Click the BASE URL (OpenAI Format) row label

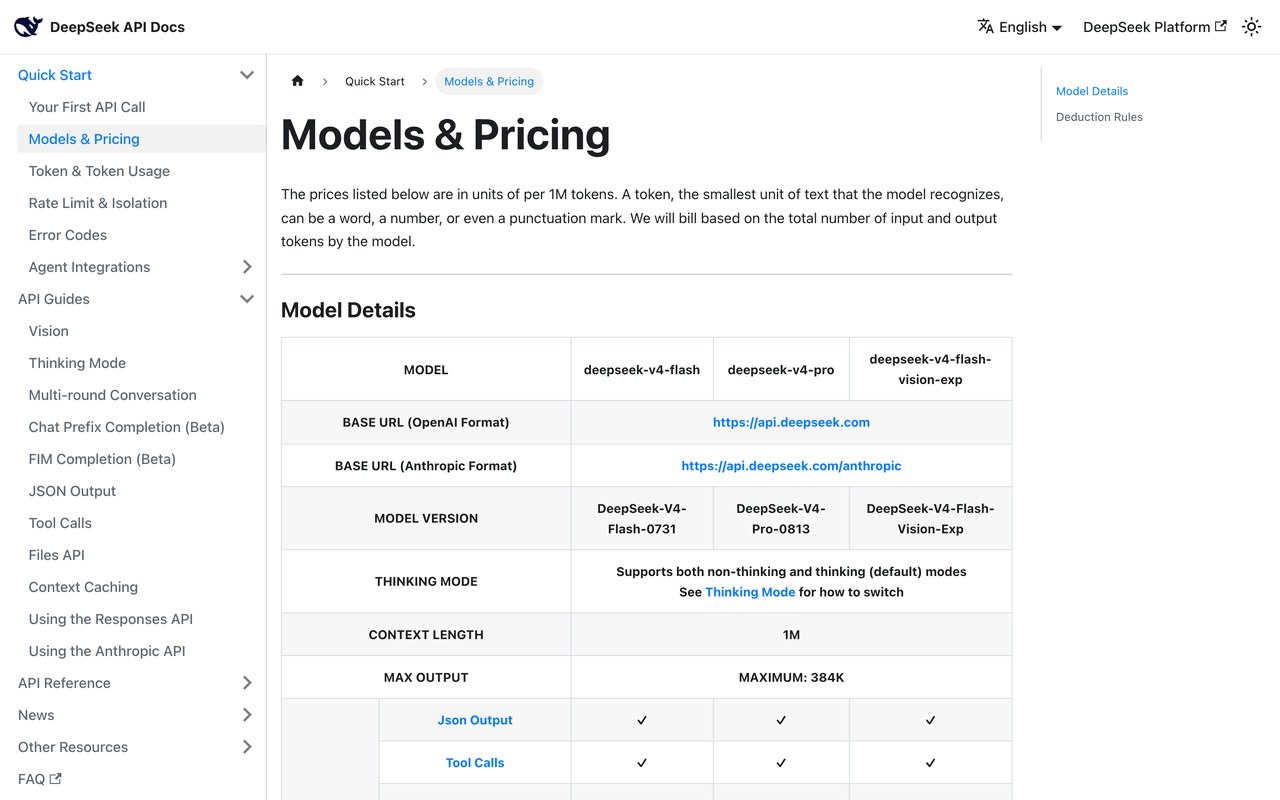click(426, 422)
